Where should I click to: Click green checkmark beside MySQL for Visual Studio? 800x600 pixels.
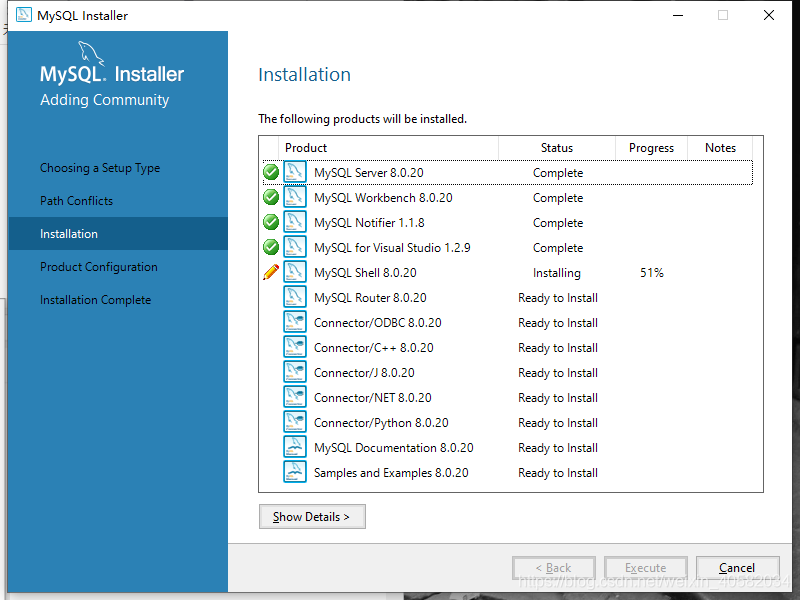[x=271, y=247]
